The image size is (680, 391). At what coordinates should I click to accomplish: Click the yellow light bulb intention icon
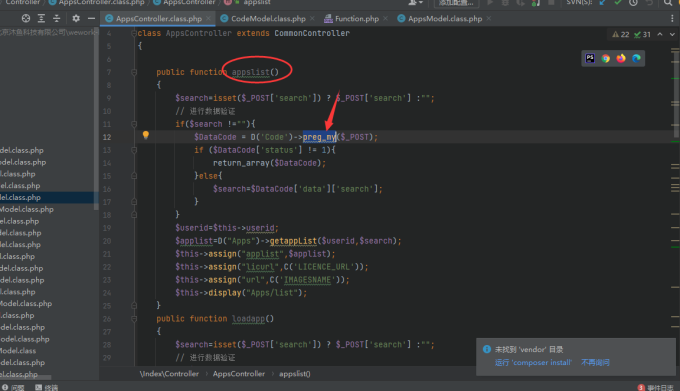[146, 135]
